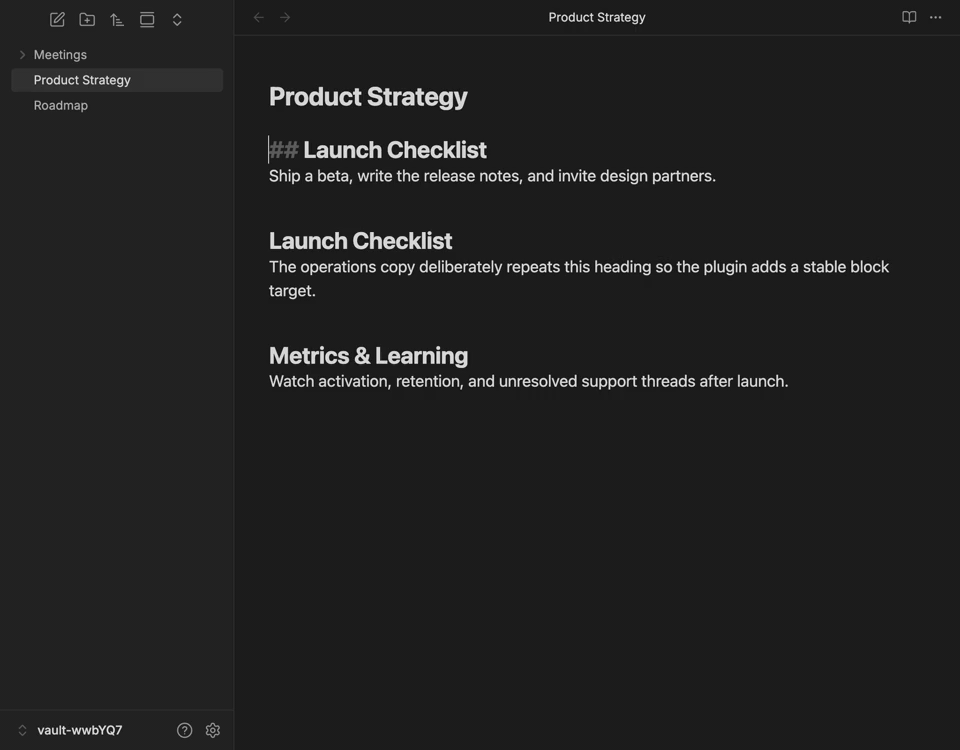Switch to reading view
The image size is (960, 750).
pyautogui.click(x=909, y=17)
